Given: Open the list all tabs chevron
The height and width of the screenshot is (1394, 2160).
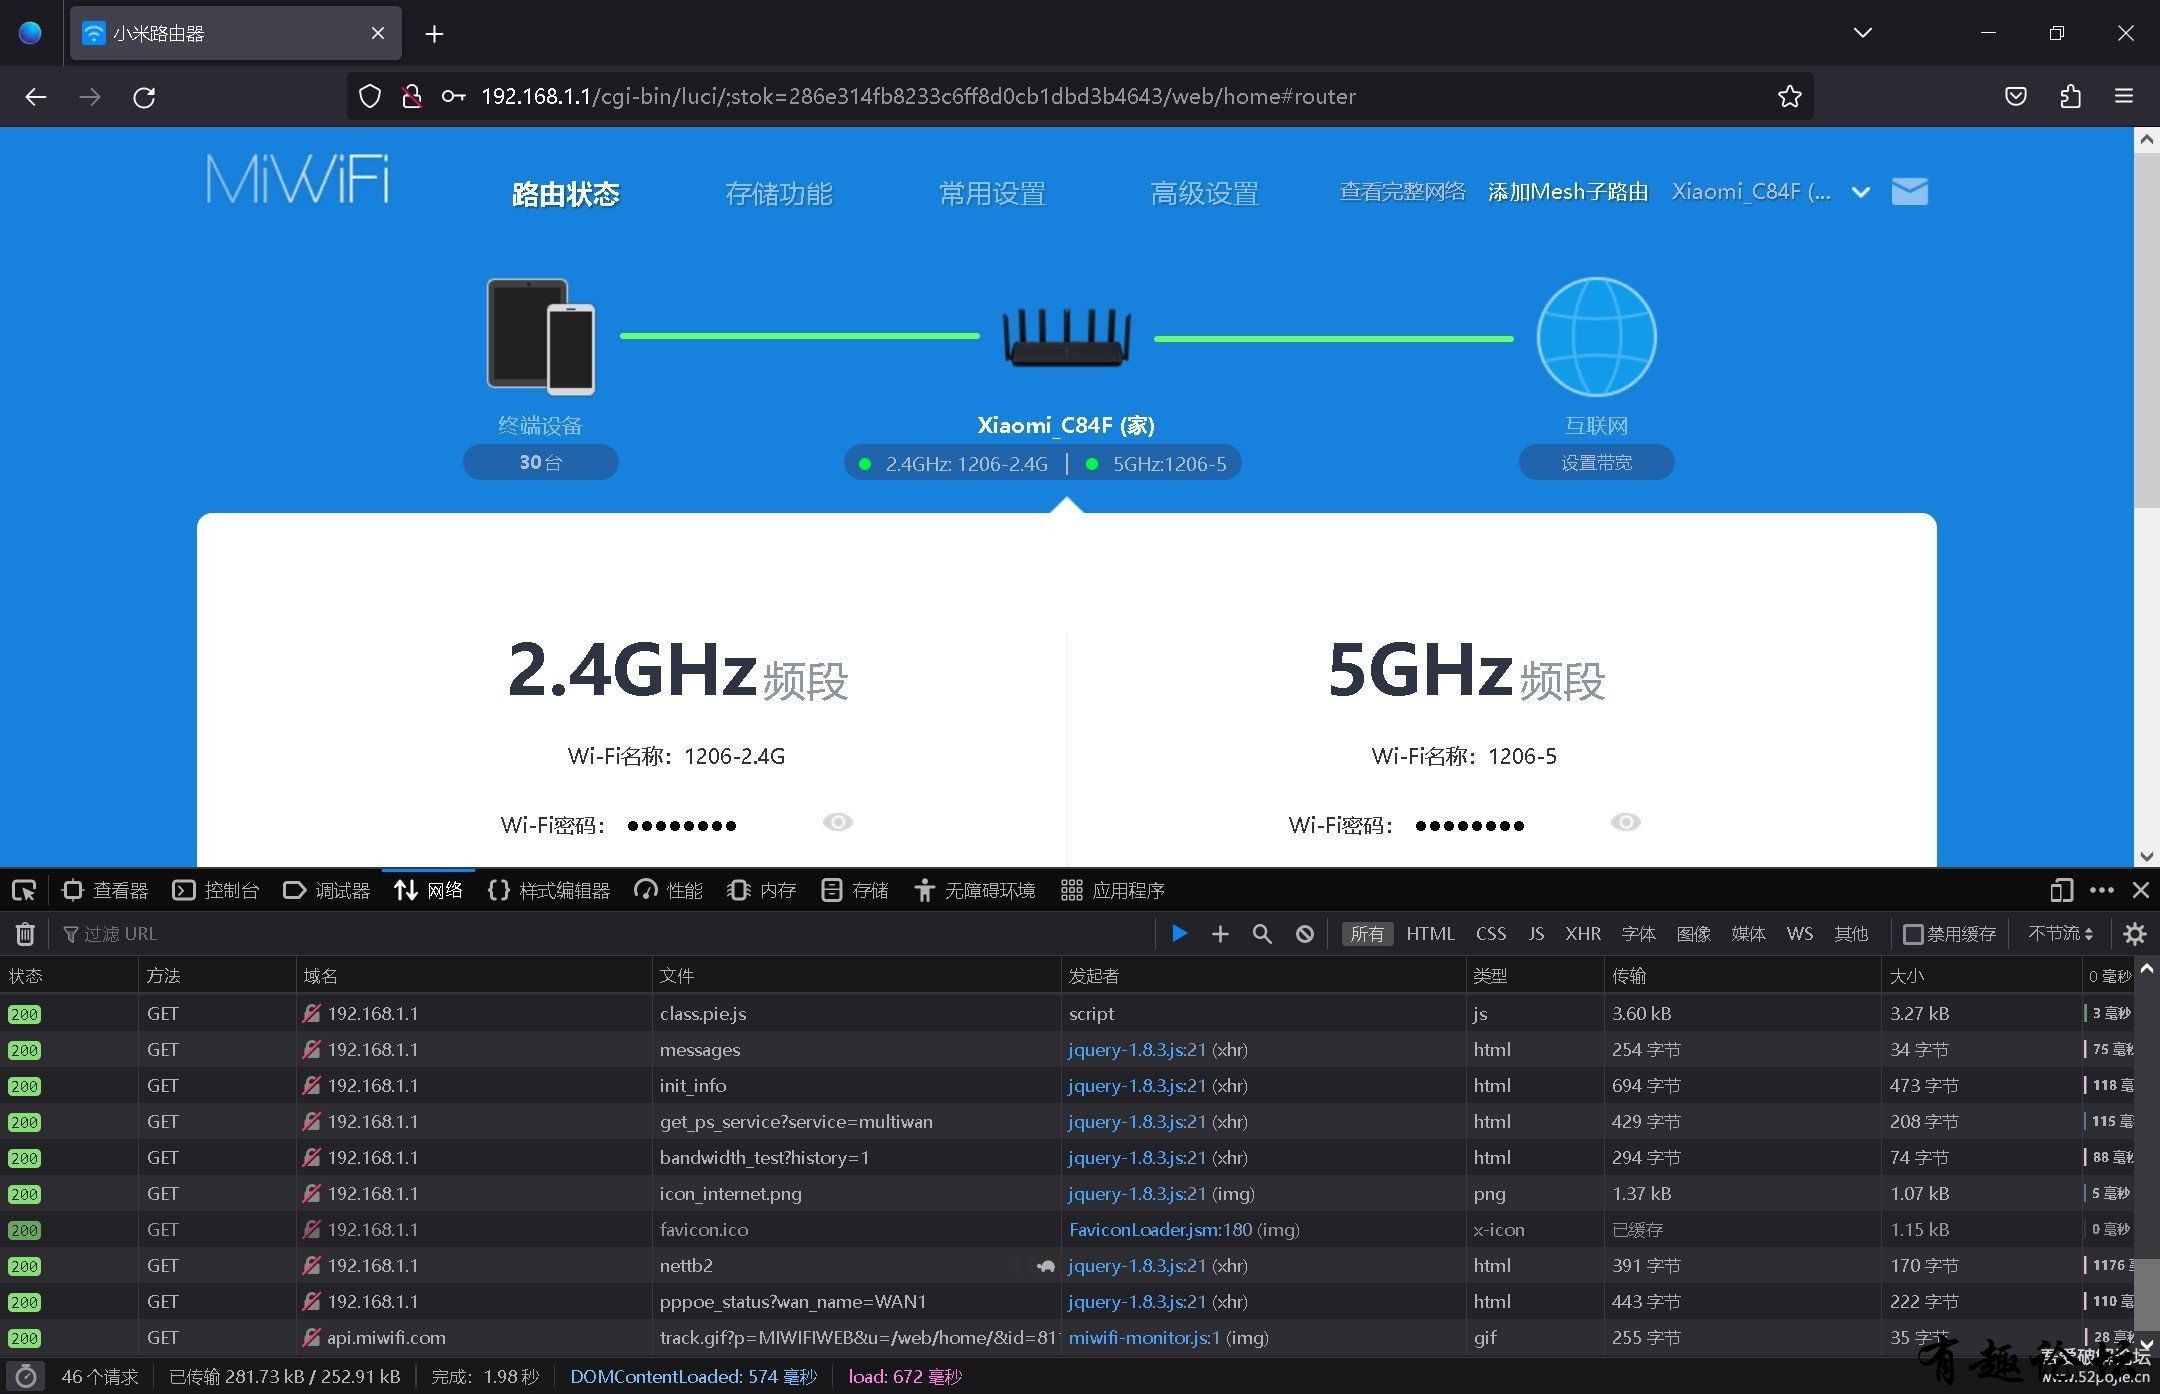Looking at the screenshot, I should (x=1862, y=33).
